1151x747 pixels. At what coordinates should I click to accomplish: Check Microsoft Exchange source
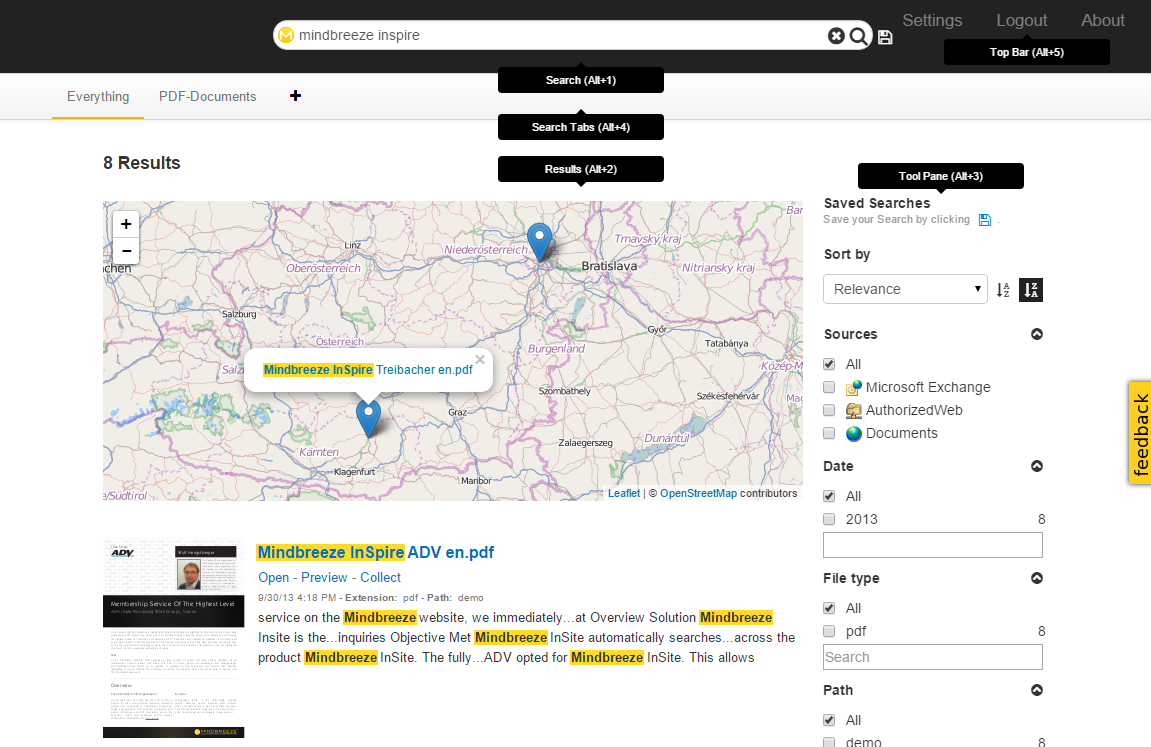coord(829,387)
